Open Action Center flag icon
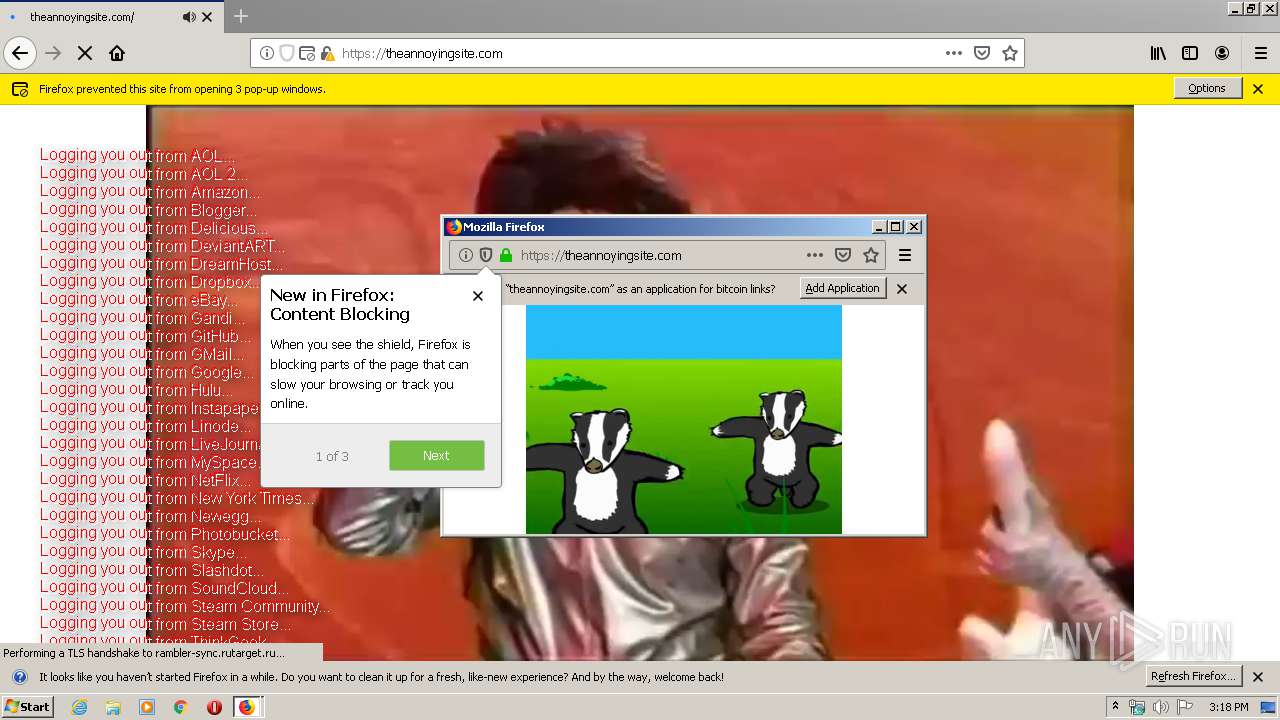 pos(1185,707)
